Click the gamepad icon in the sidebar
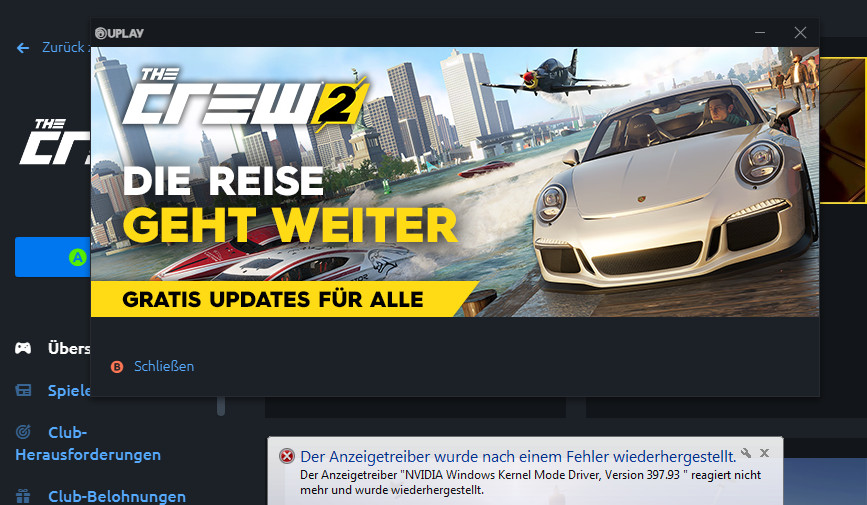 (x=23, y=348)
